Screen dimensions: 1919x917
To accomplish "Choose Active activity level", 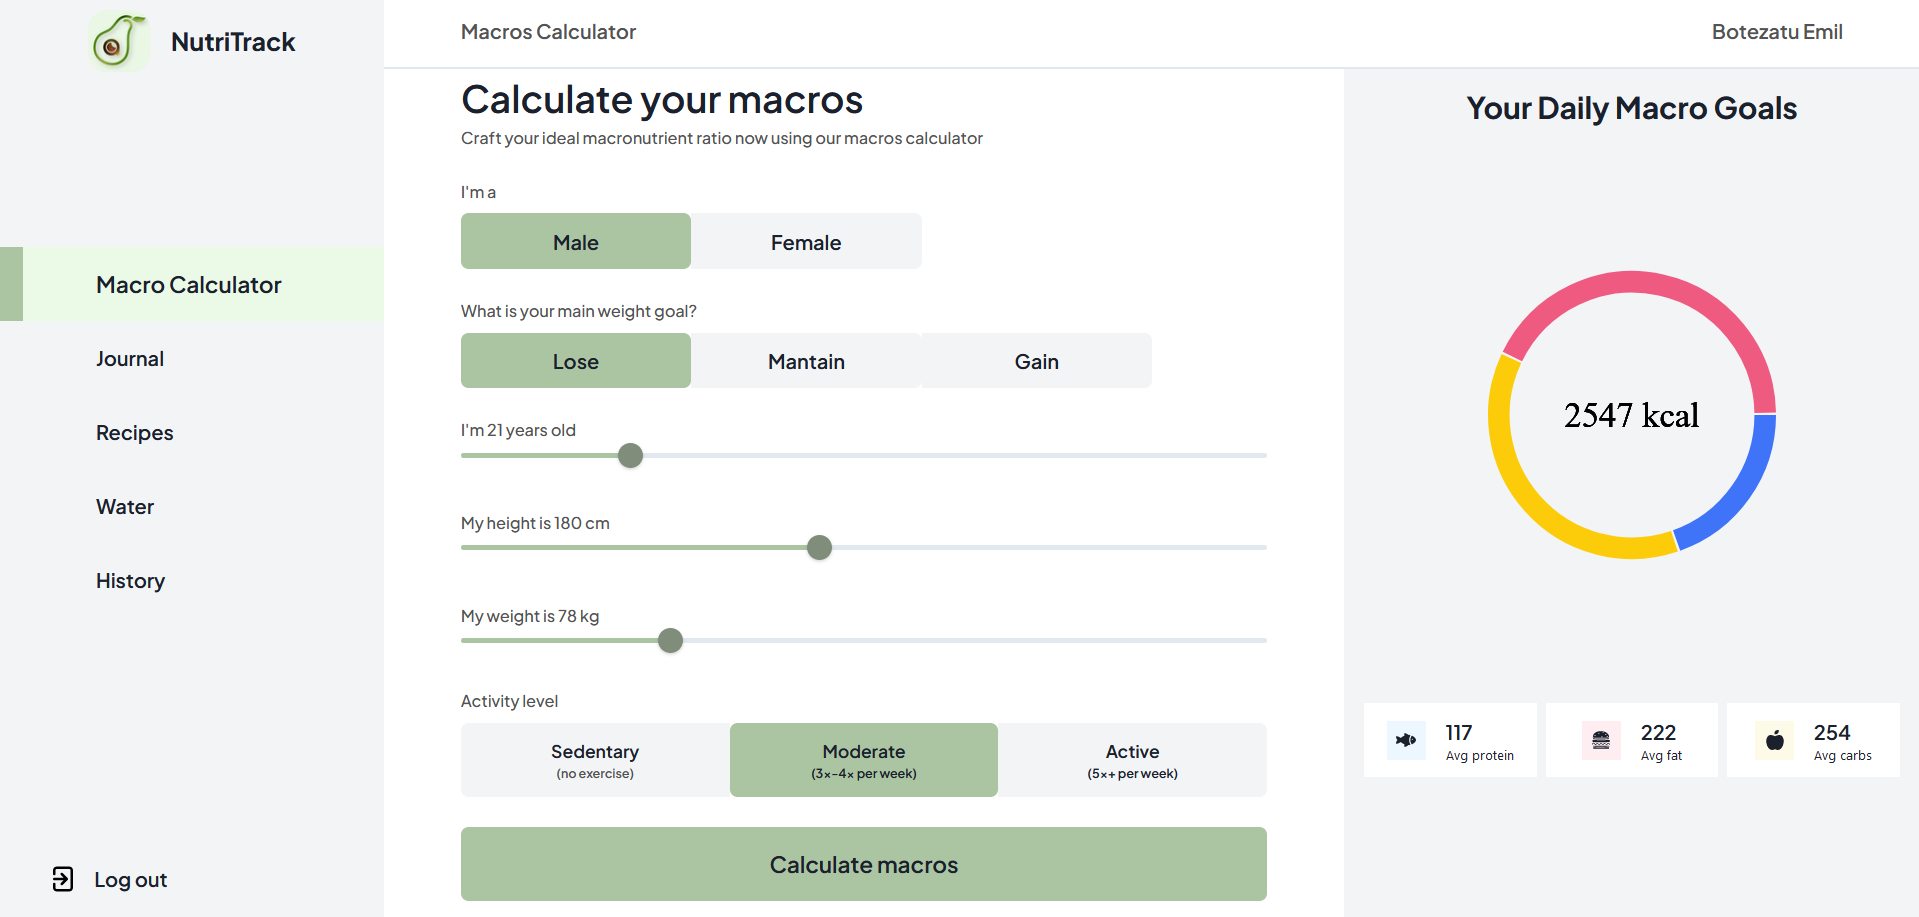I will pos(1132,759).
